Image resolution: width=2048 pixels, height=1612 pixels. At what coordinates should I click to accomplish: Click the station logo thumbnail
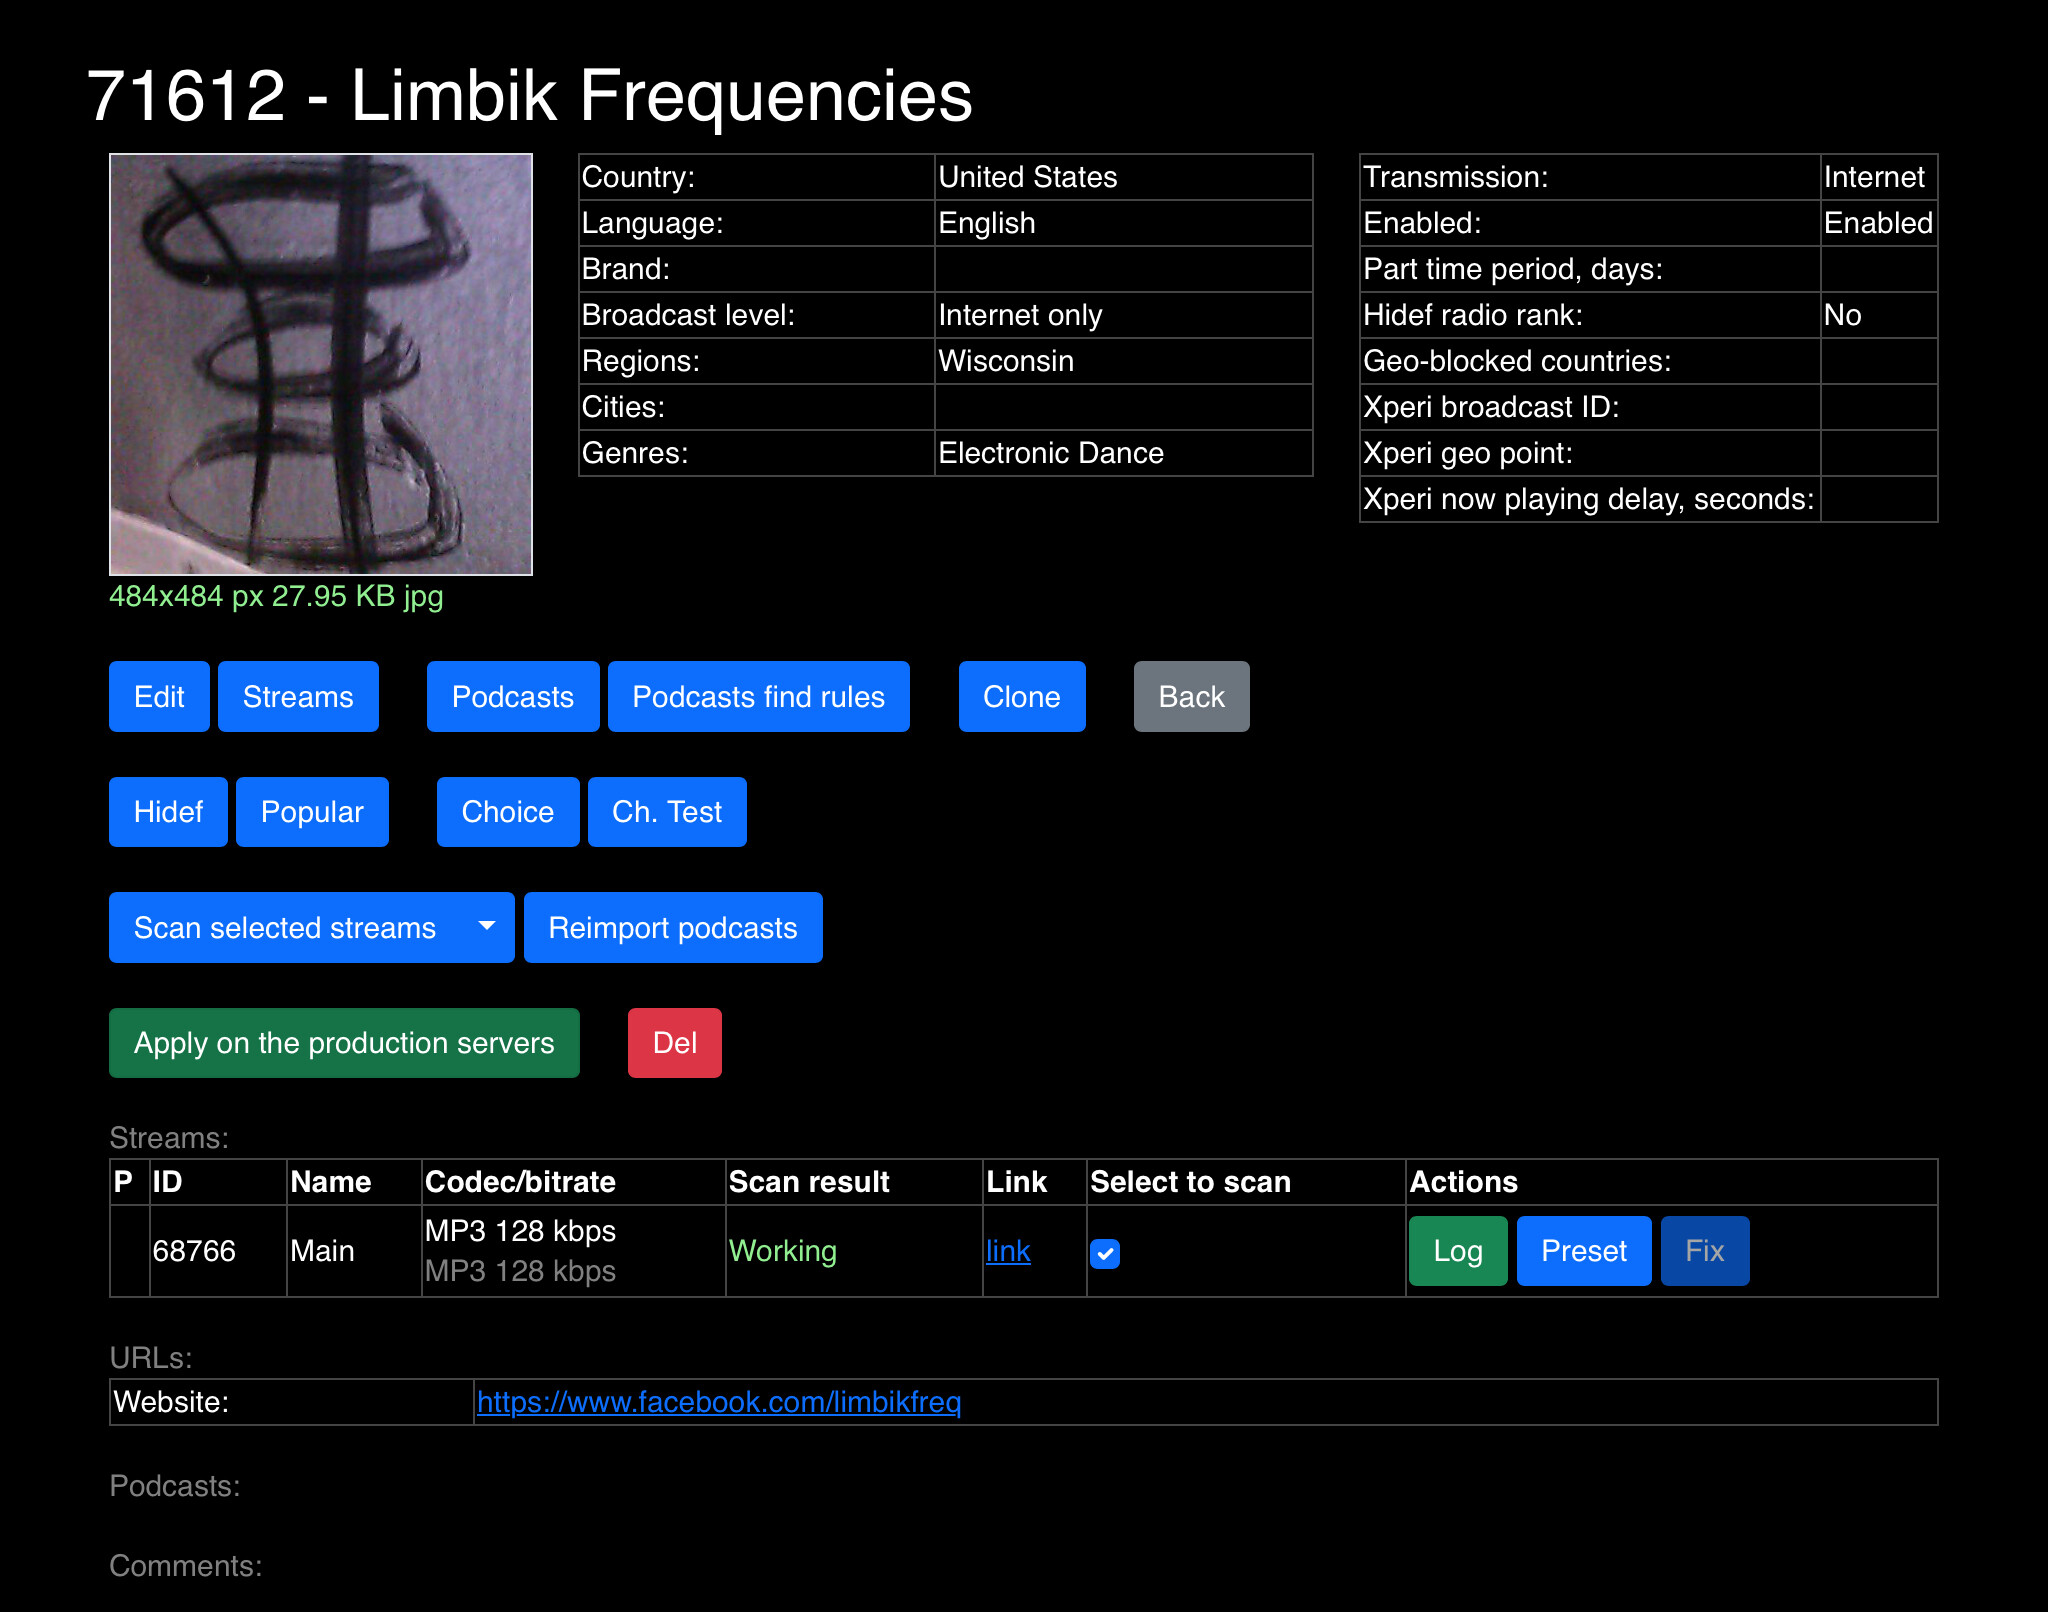[320, 364]
